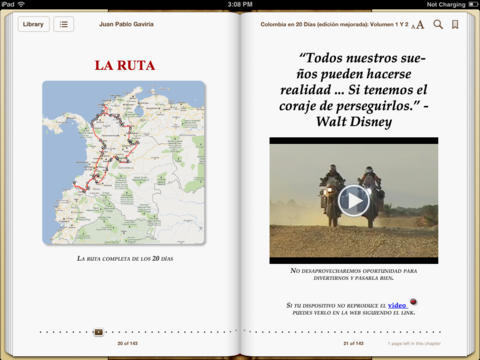This screenshot has width=480, height=360.
Task: Tap the author name Juan Pablo Gaviria
Action: click(126, 24)
